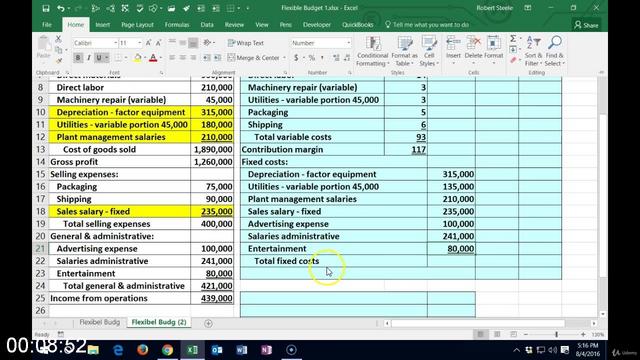Toggle Wrap Text
640x360 pixels.
tap(246, 43)
